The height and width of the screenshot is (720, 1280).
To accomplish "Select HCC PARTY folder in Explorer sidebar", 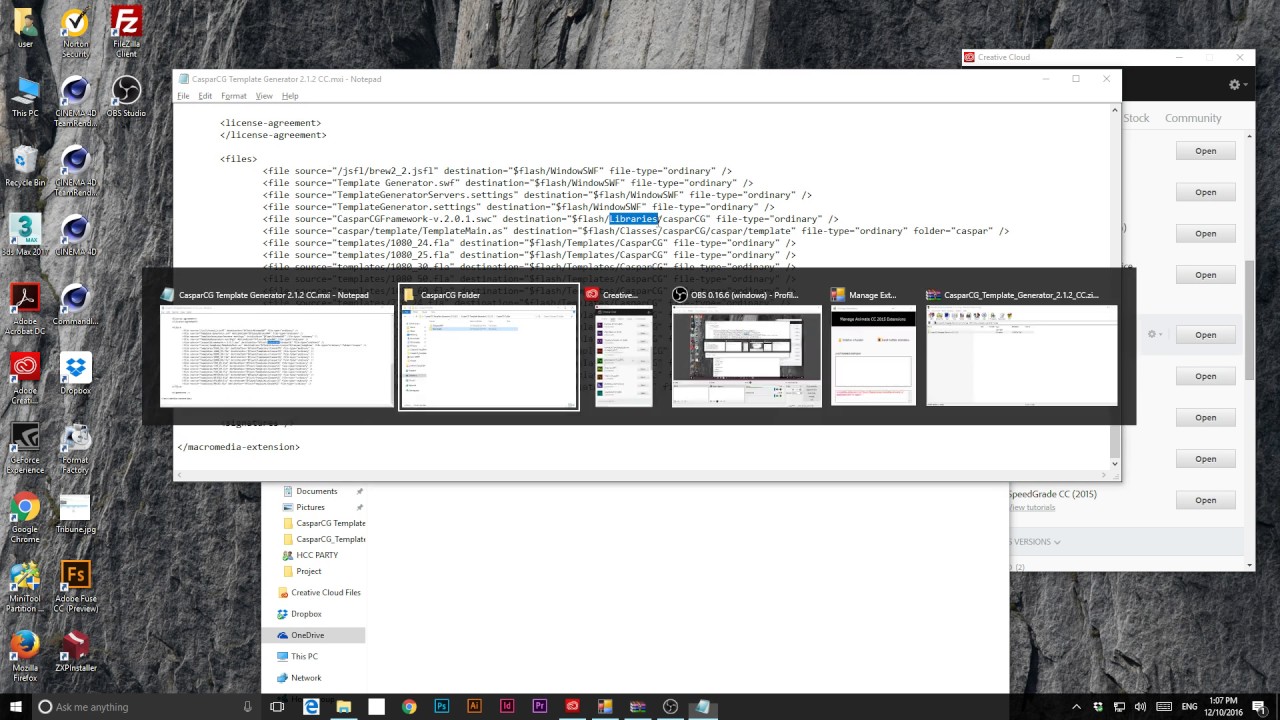I will (x=317, y=555).
